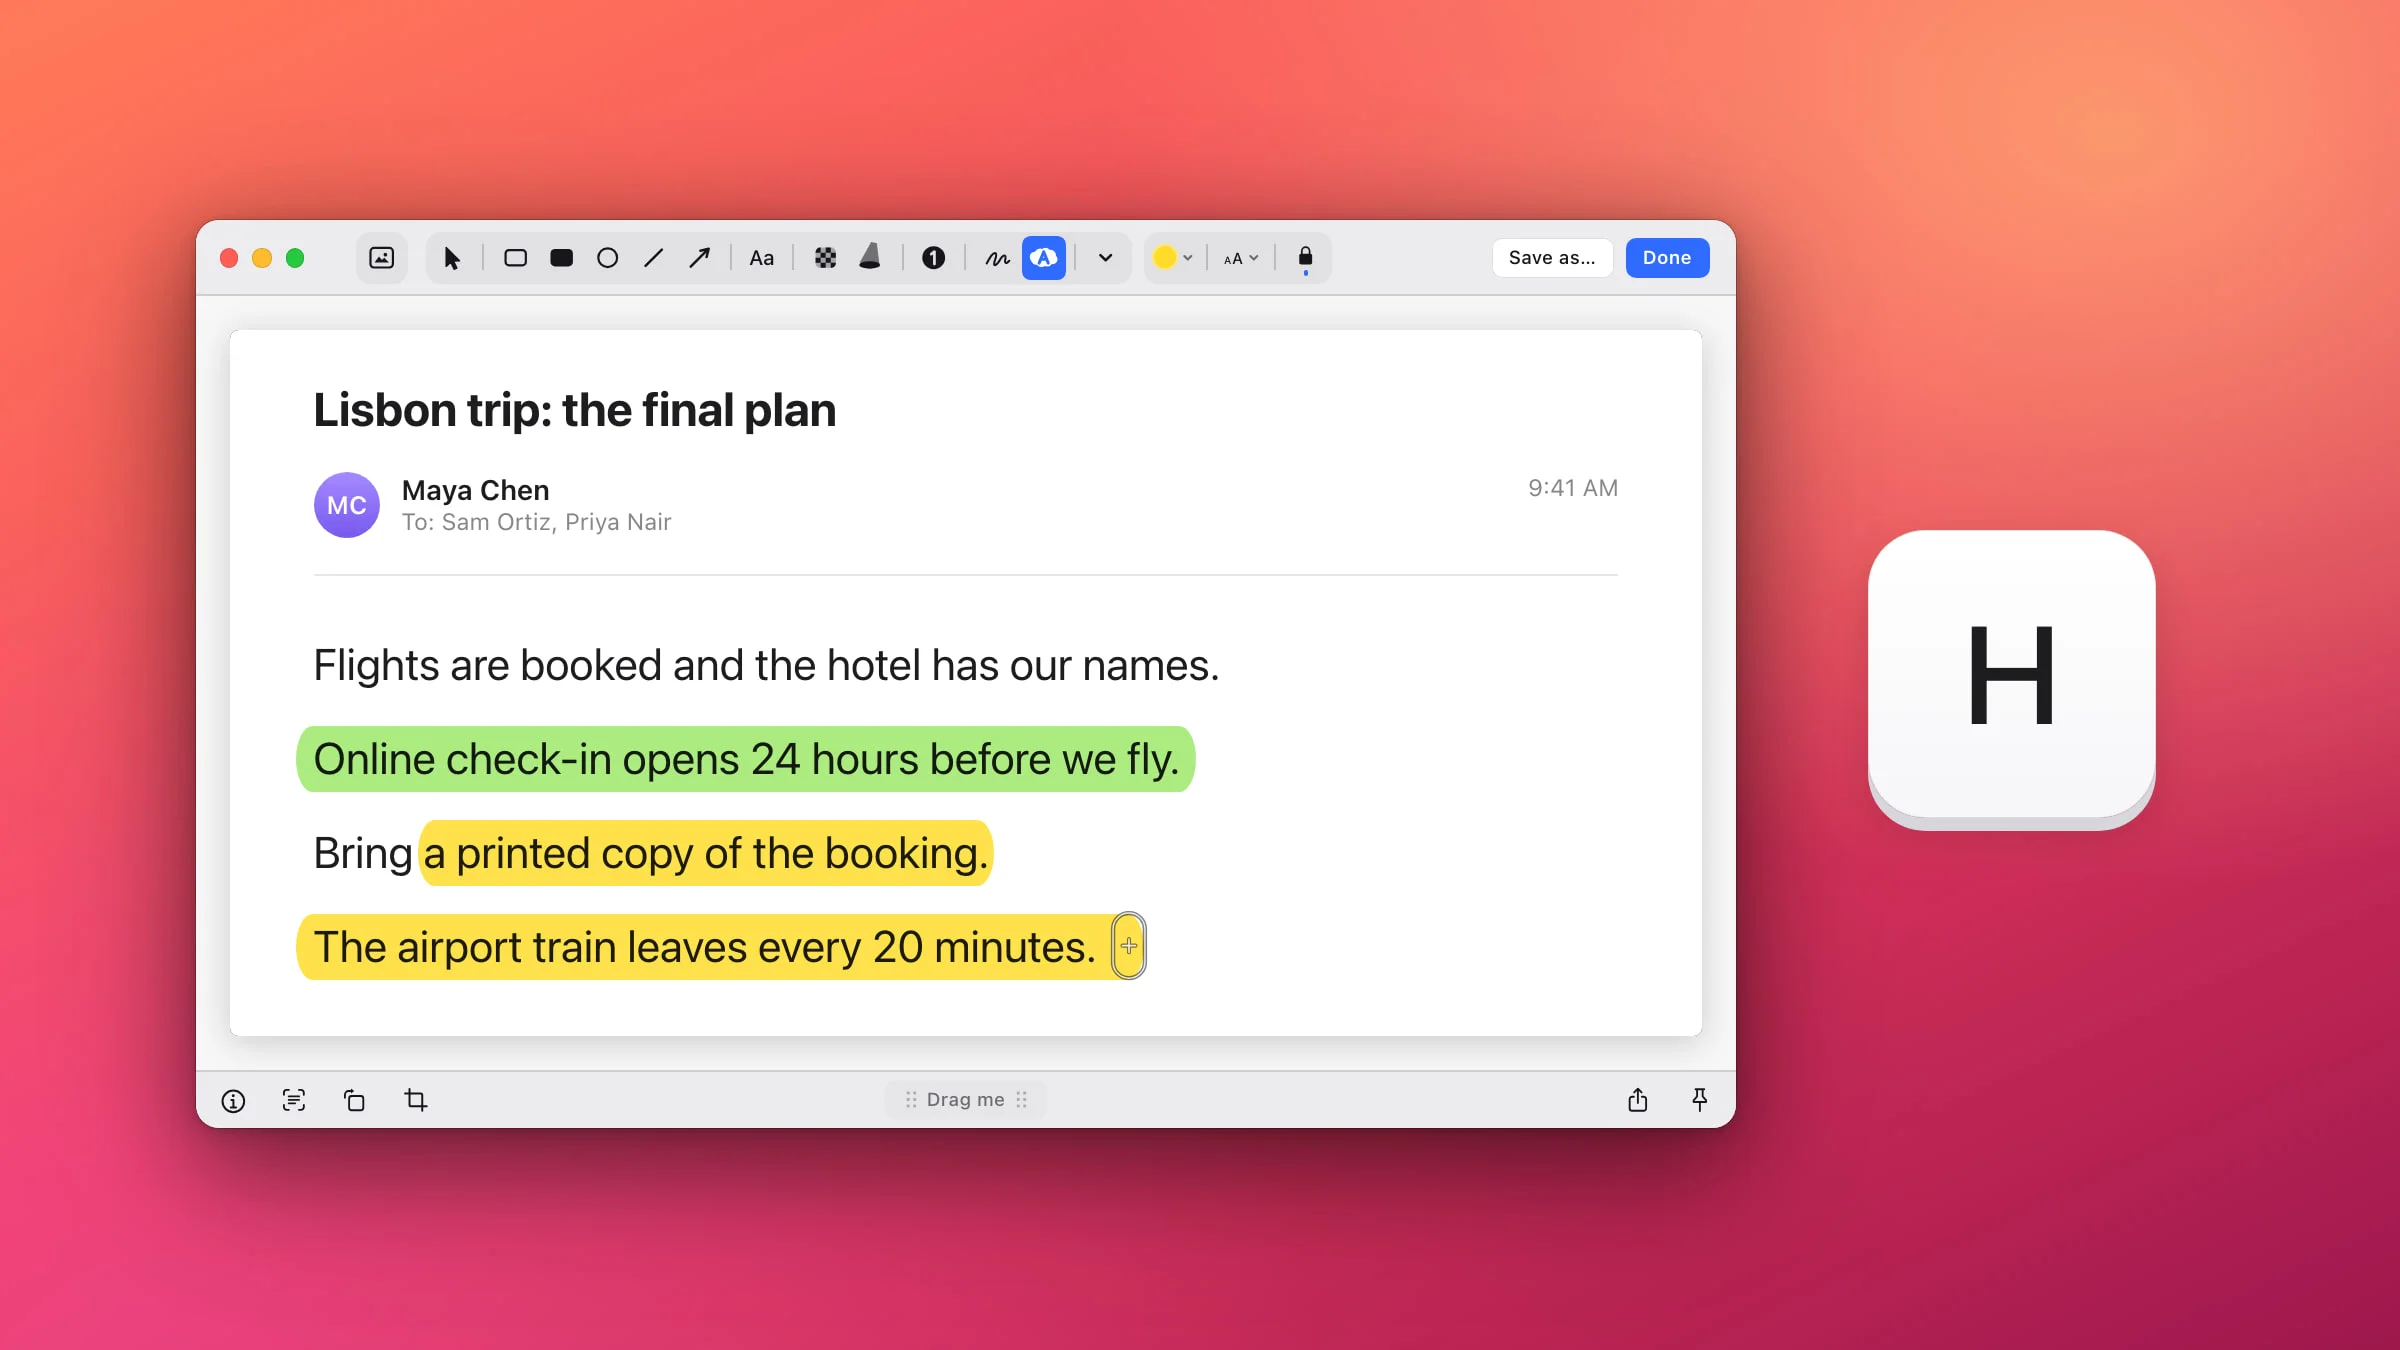Viewport: 2400px width, 1350px height.
Task: Select the numbered counter tool
Action: click(933, 258)
